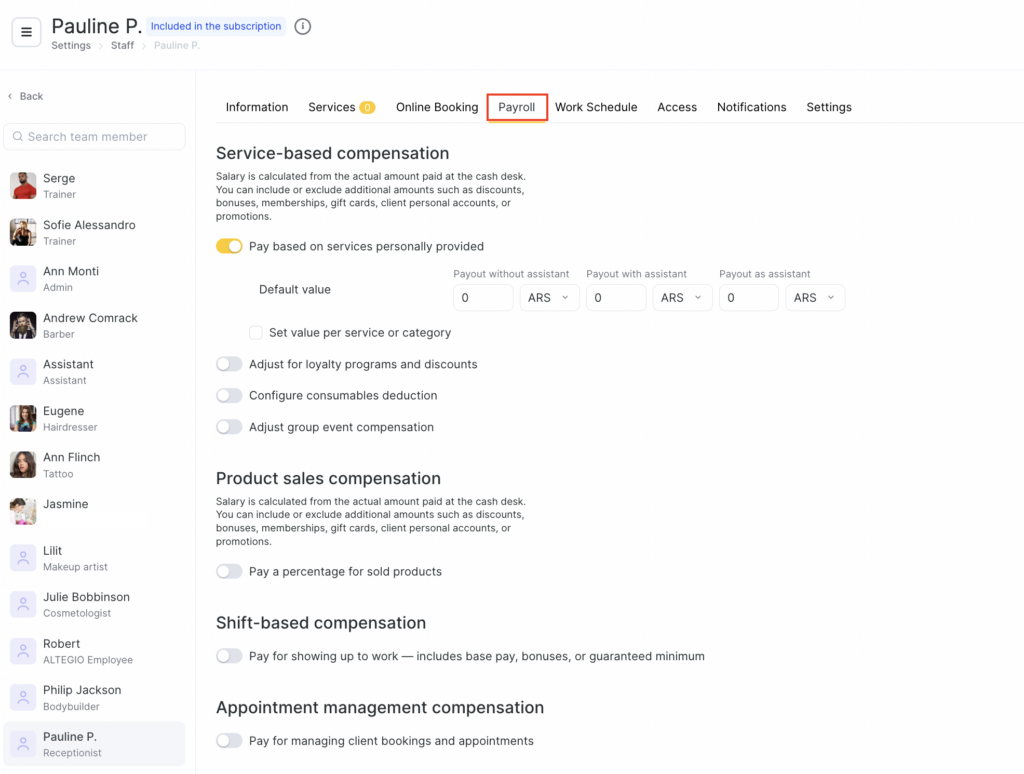Open currency dropdown for payout as assistant
1024x774 pixels.
815,298
